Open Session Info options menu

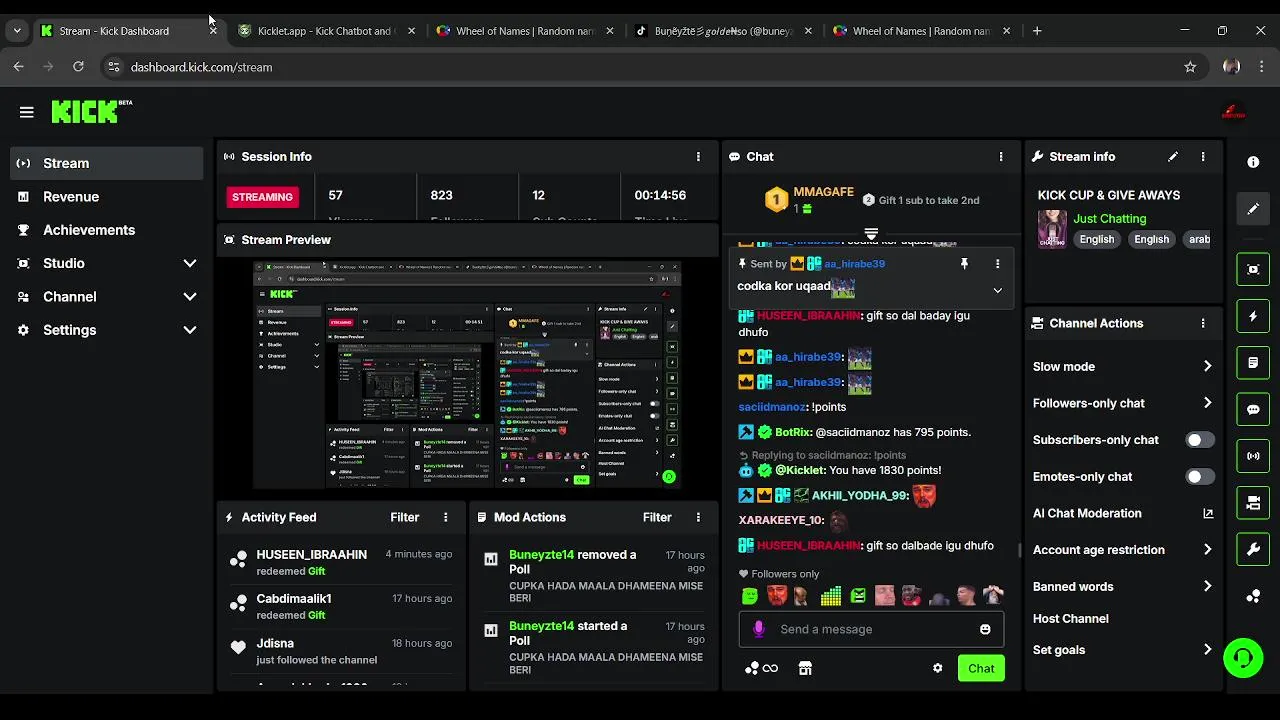coord(698,157)
